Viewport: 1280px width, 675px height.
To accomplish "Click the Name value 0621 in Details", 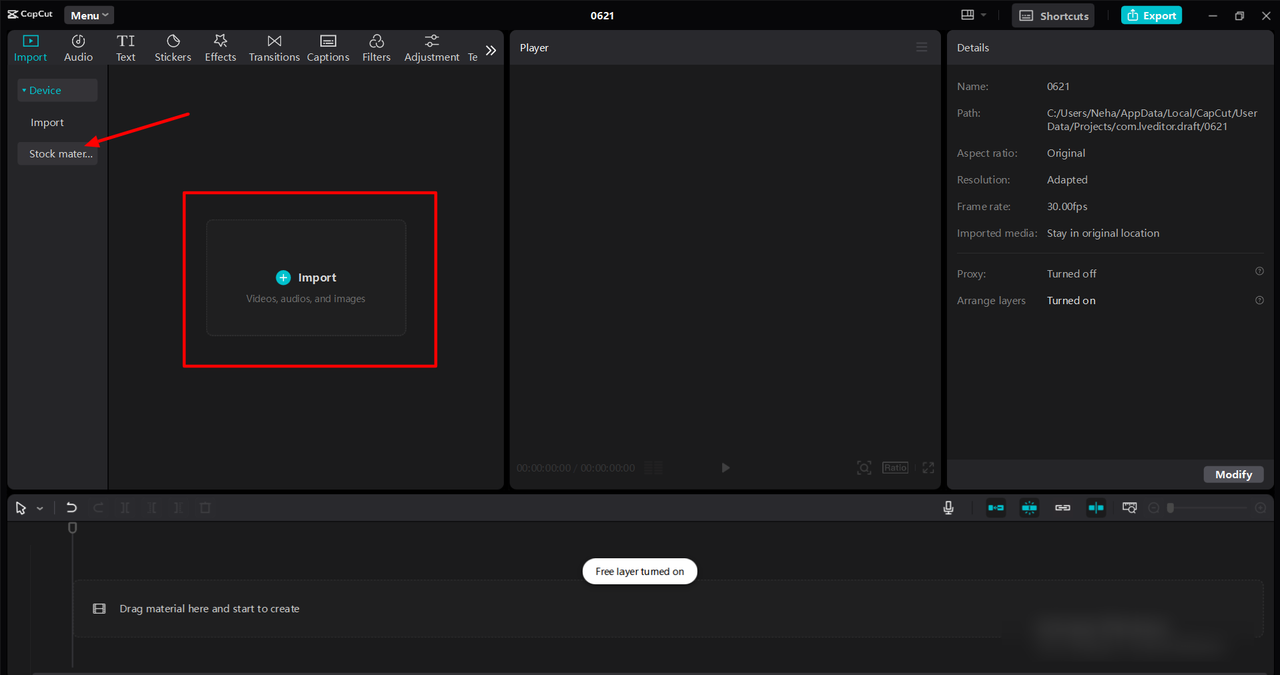I will coord(1058,86).
